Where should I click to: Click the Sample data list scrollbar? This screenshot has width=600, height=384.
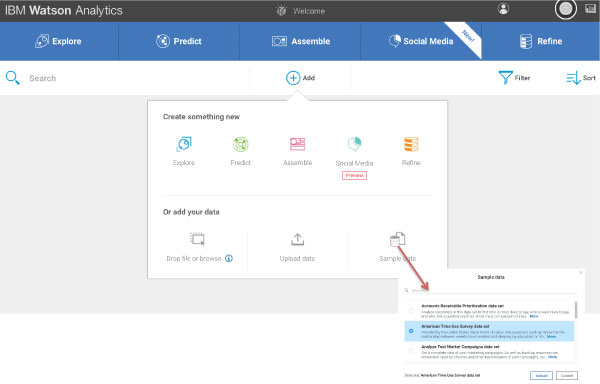click(x=576, y=311)
